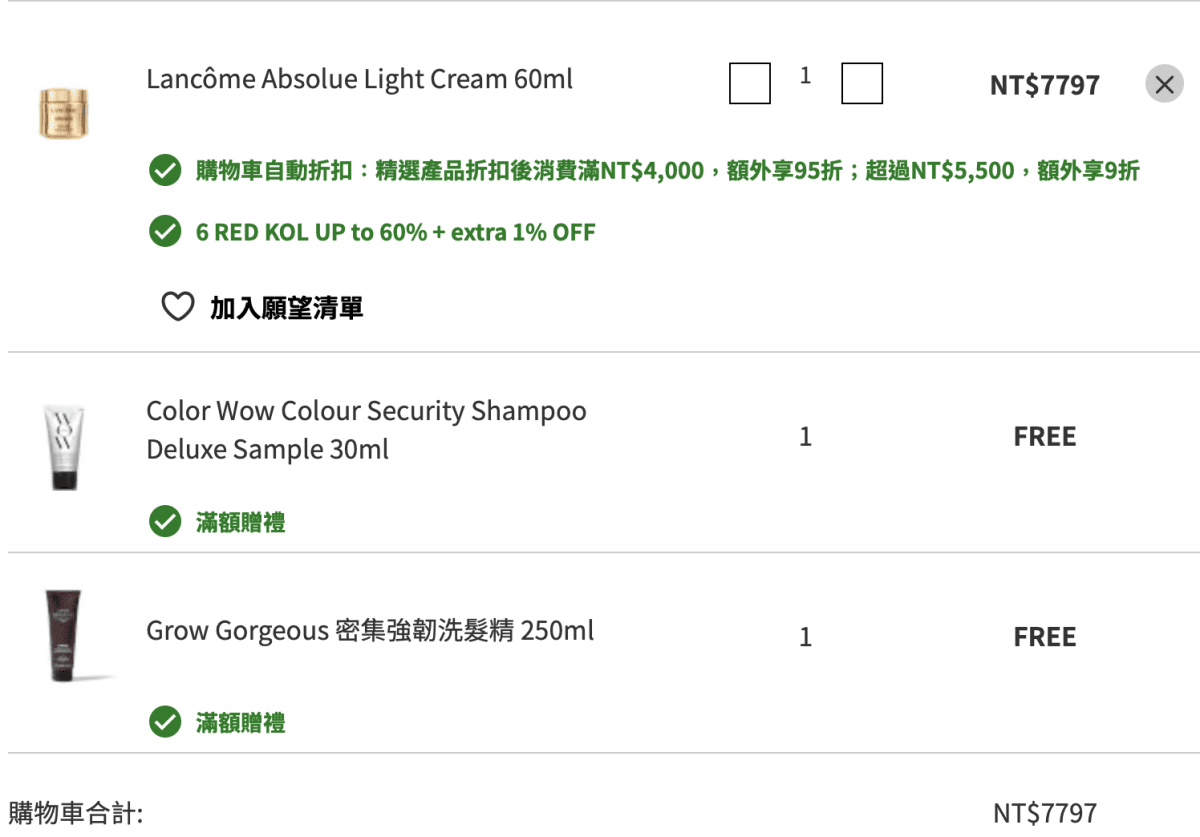Decrease quantity of Lancôme Absolue Light Cream
This screenshot has height=837, width=1200.
(750, 83)
